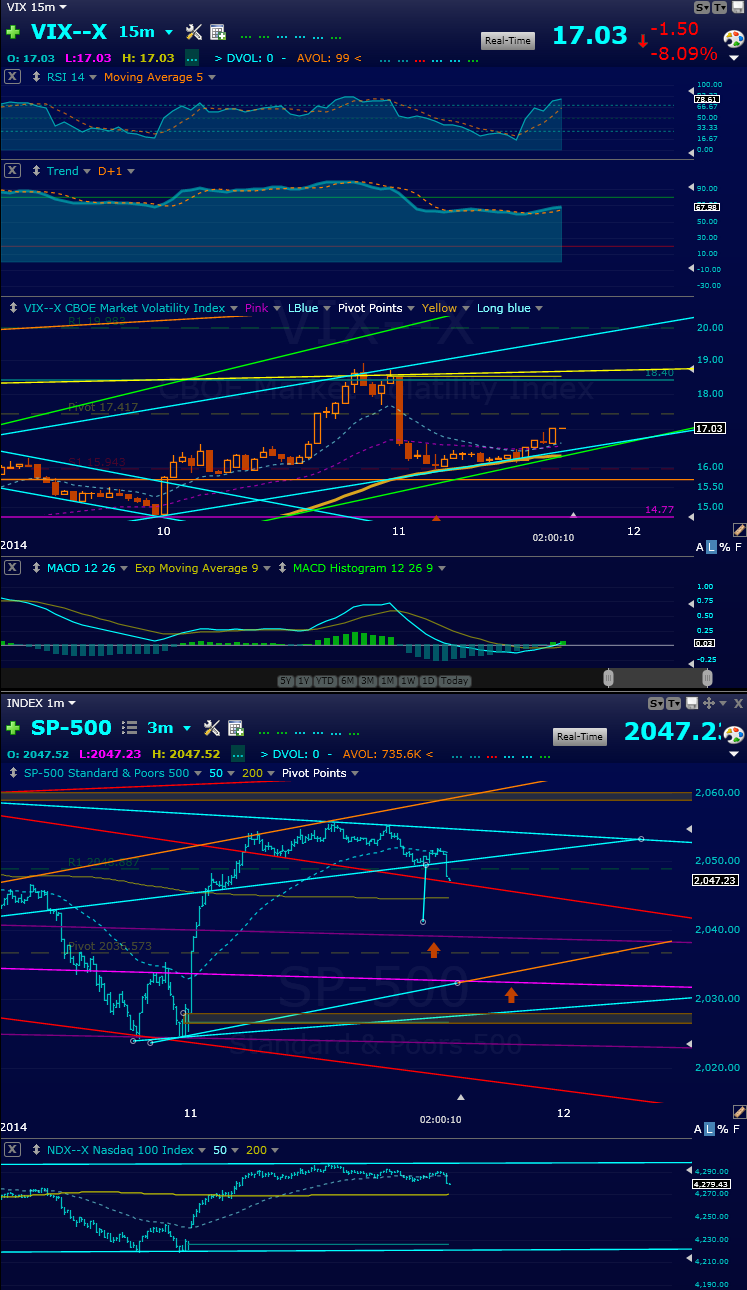Click the green plus icon beside SP-500
Viewport: 747px width, 1290px height.
pyautogui.click(x=12, y=727)
